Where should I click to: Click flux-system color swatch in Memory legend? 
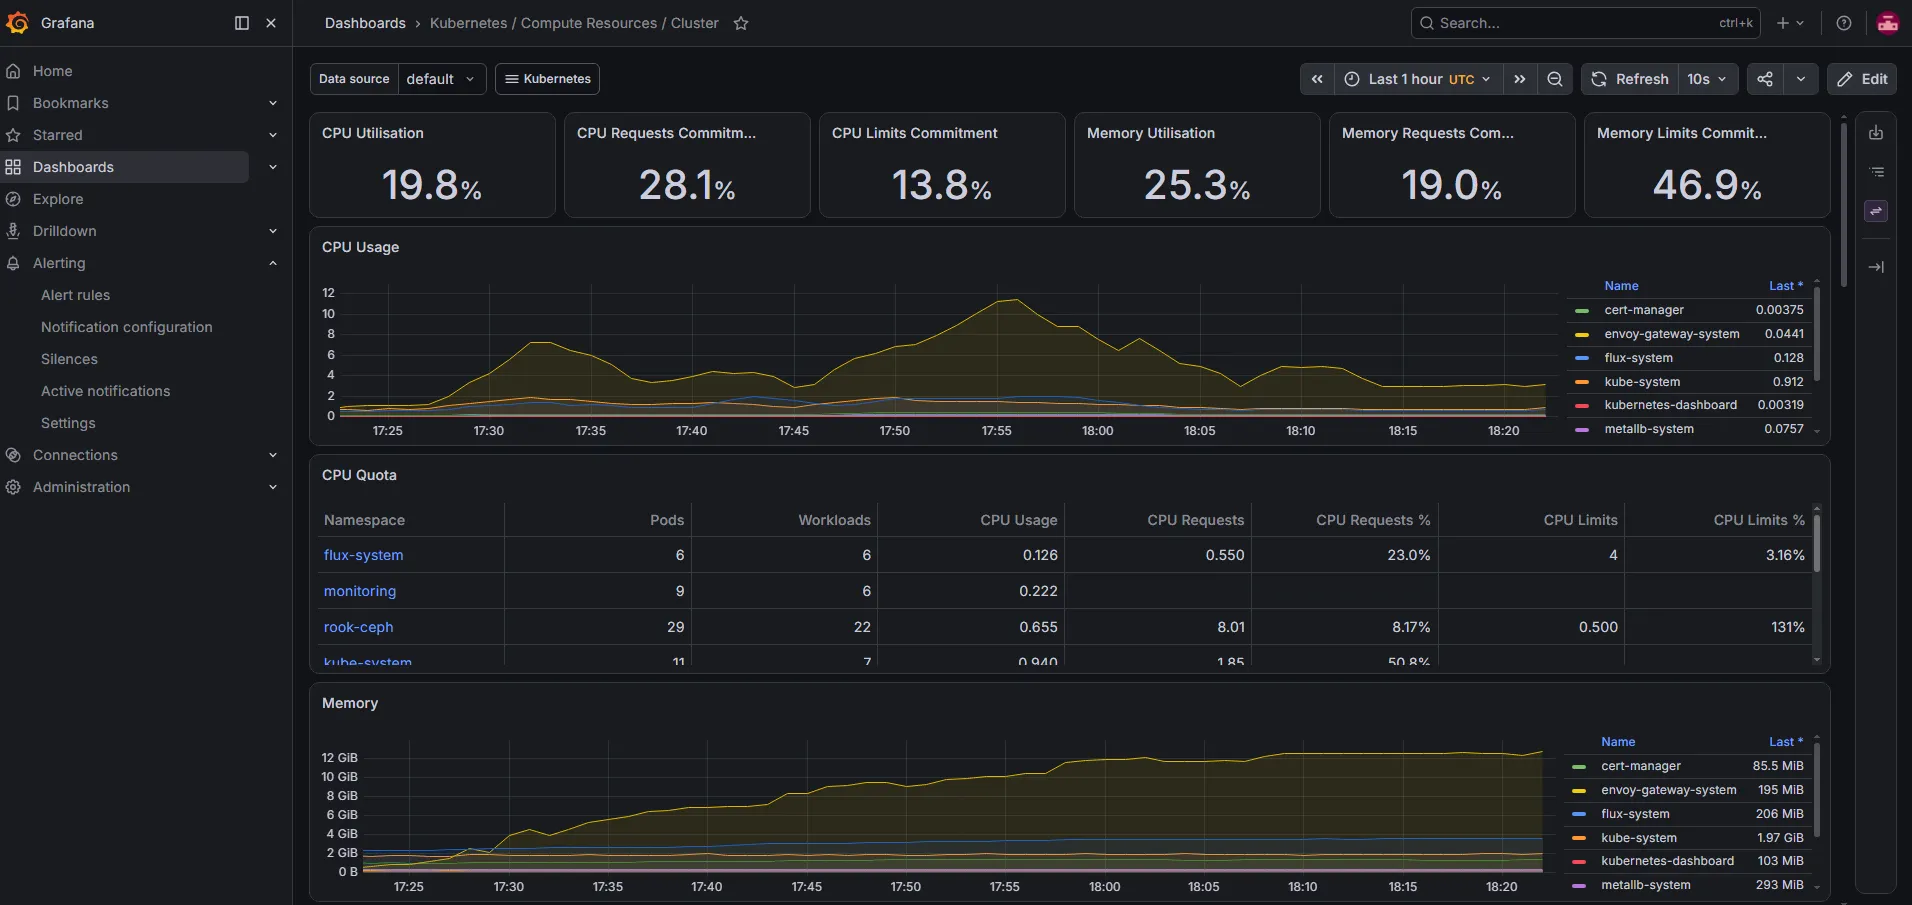1579,815
